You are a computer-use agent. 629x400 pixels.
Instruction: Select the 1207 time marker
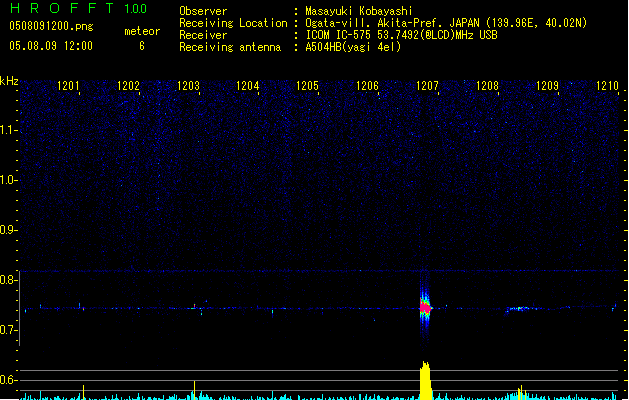427,86
